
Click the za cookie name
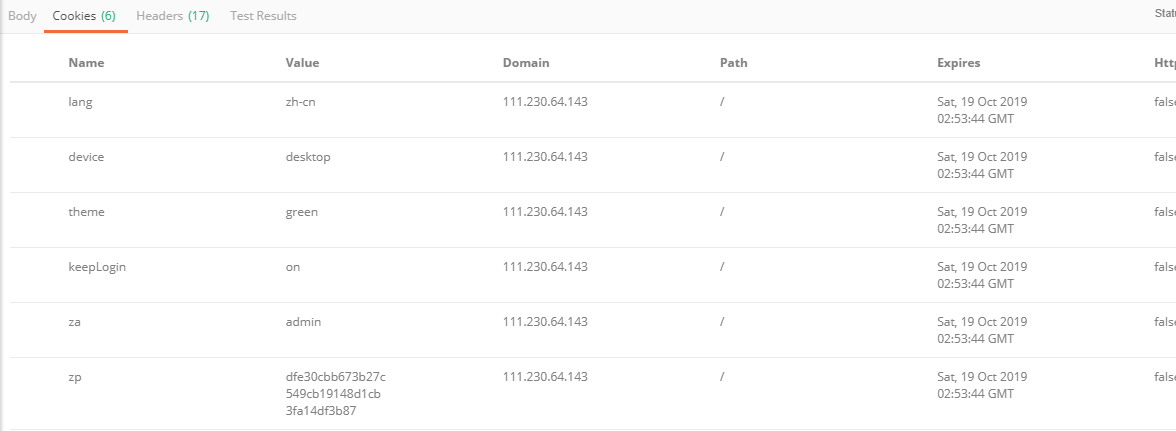click(x=75, y=322)
